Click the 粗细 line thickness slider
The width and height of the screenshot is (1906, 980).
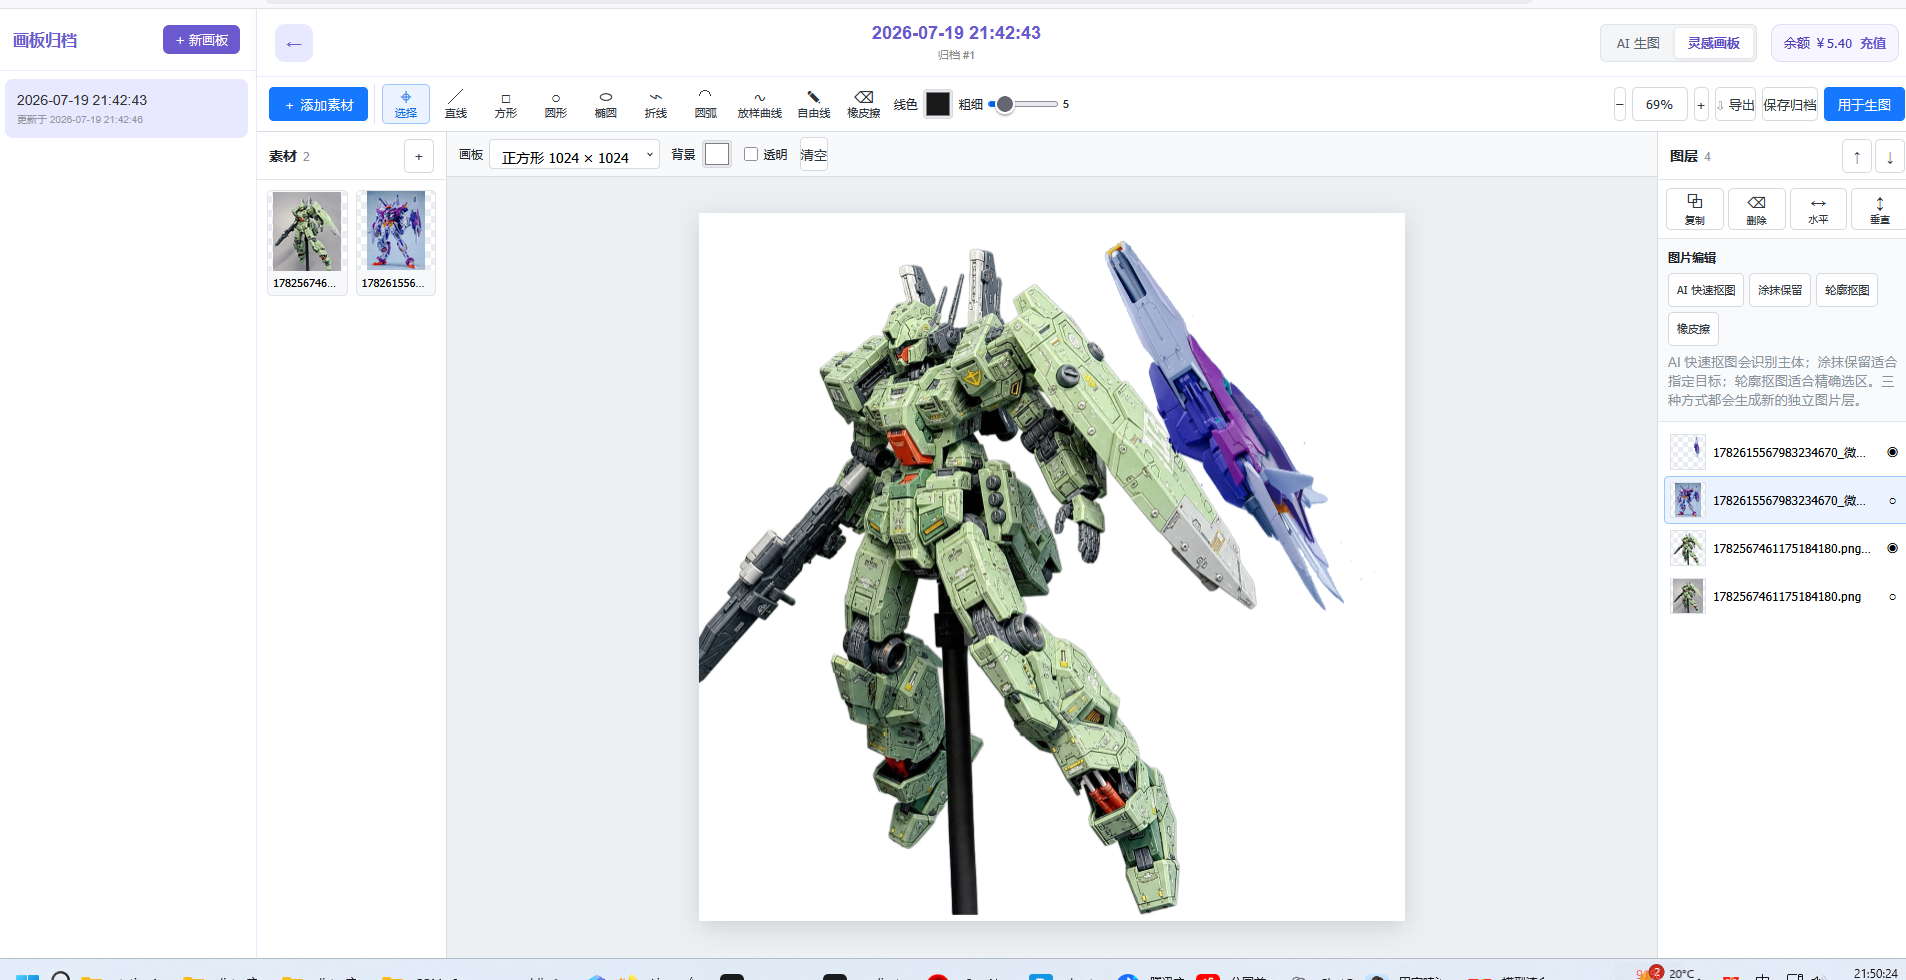(1023, 104)
